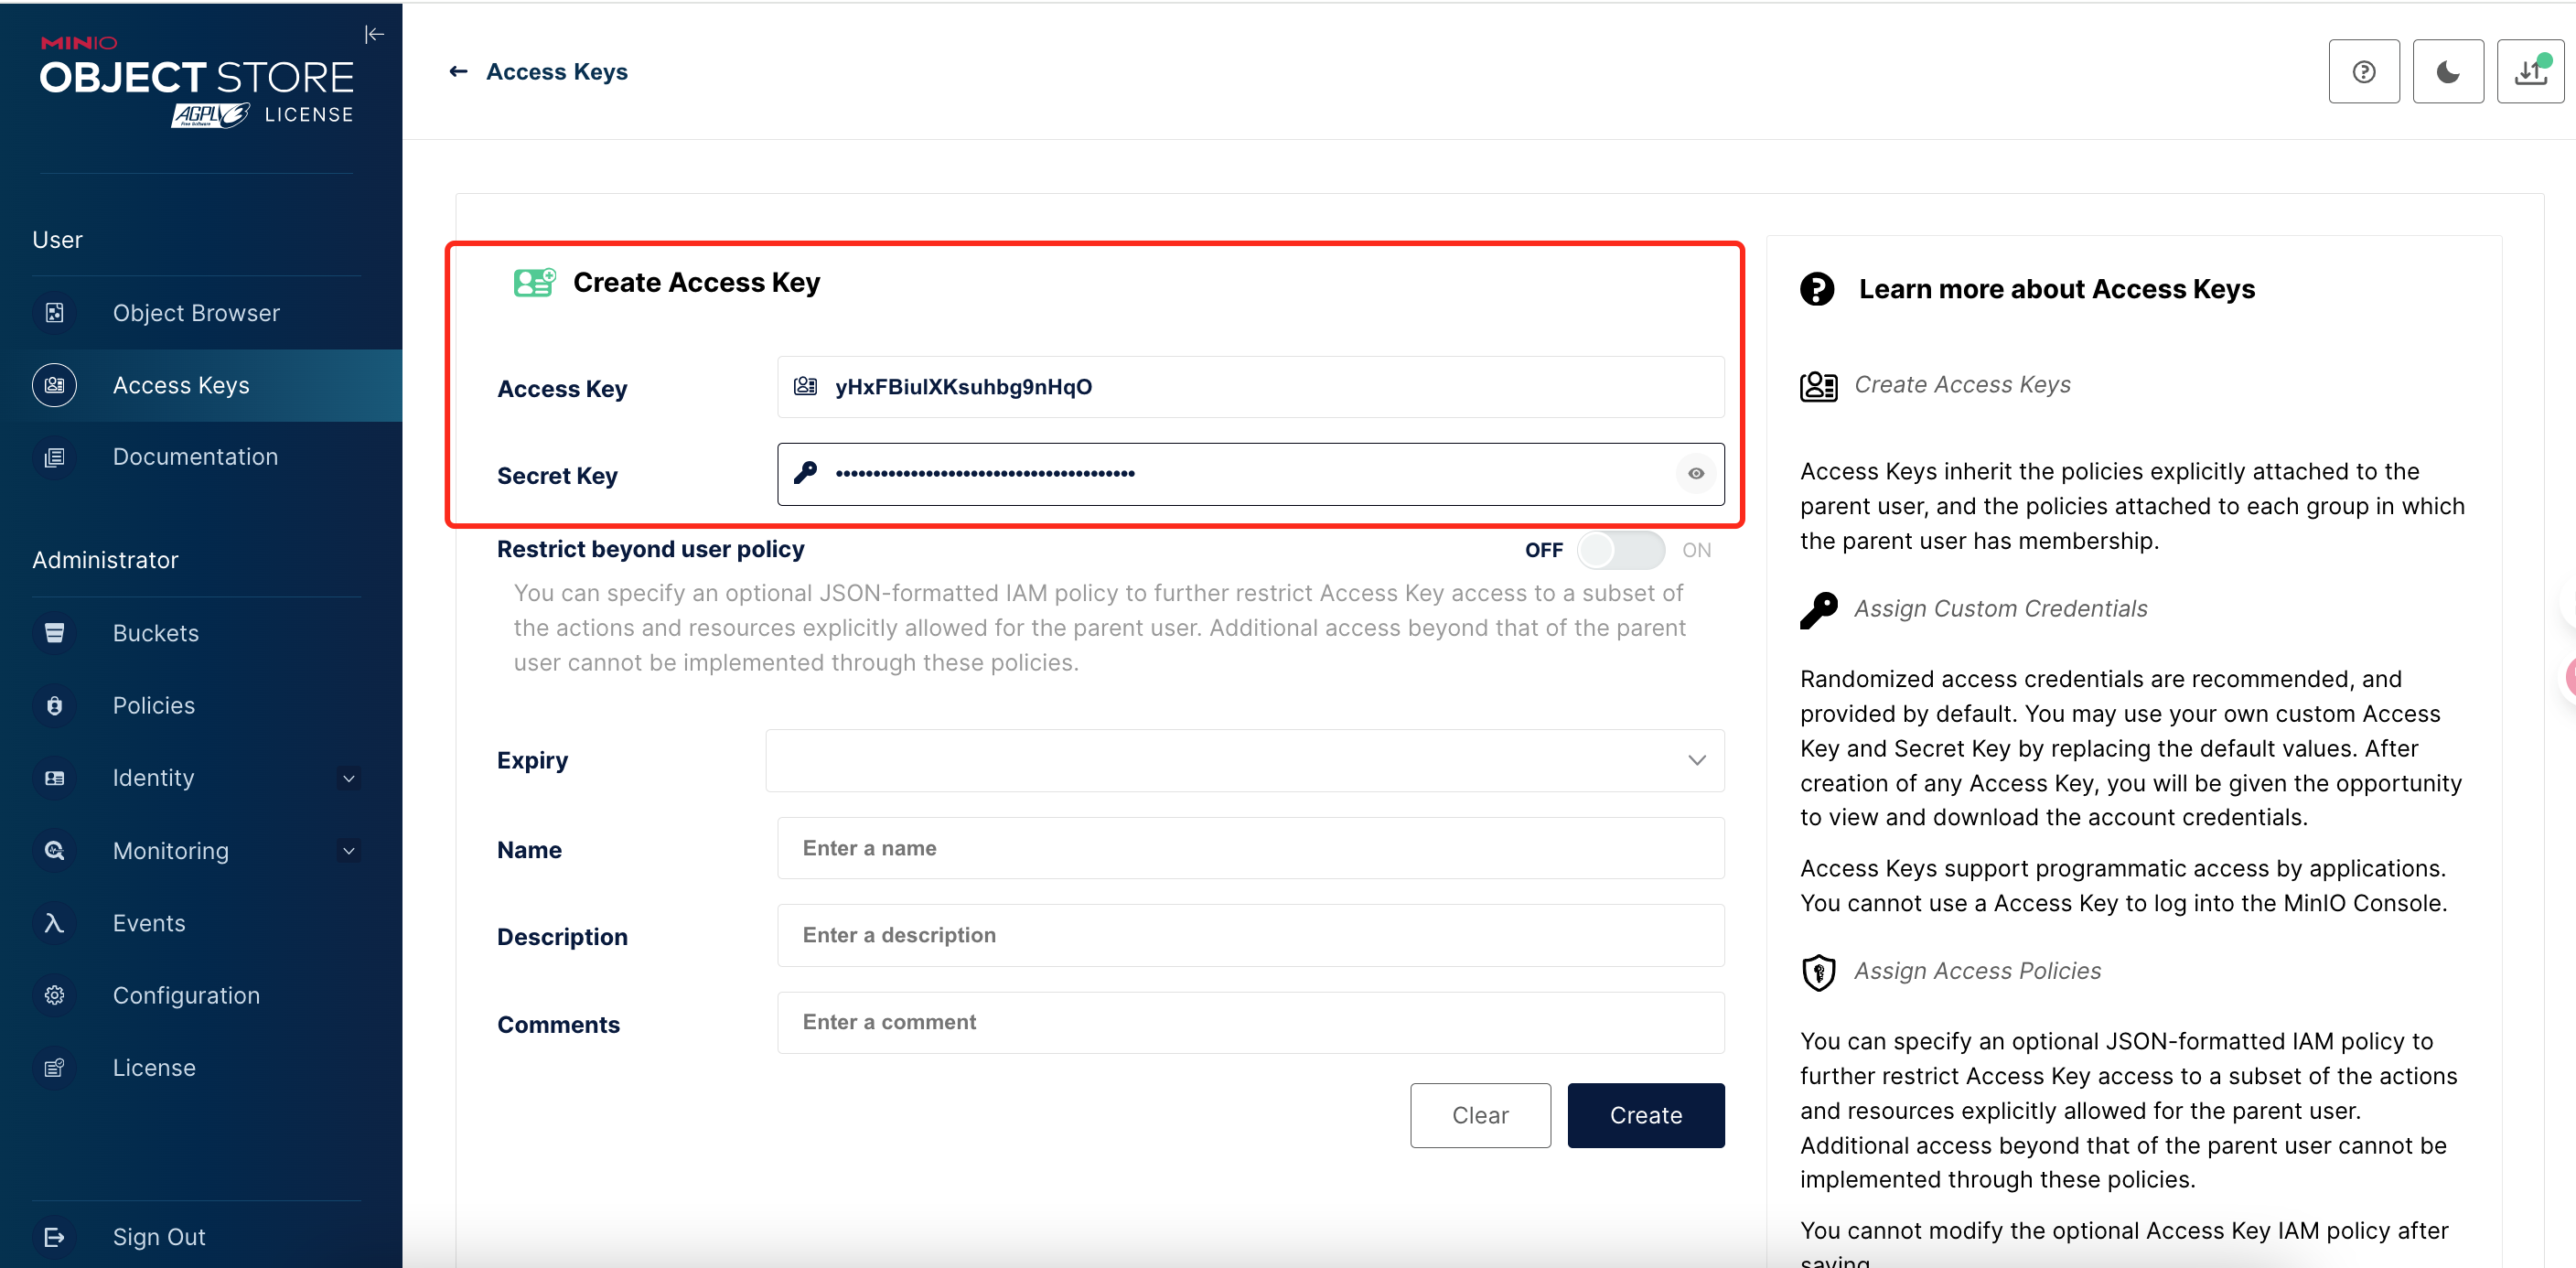Open the uploads/downloads manager icon

coord(2530,72)
